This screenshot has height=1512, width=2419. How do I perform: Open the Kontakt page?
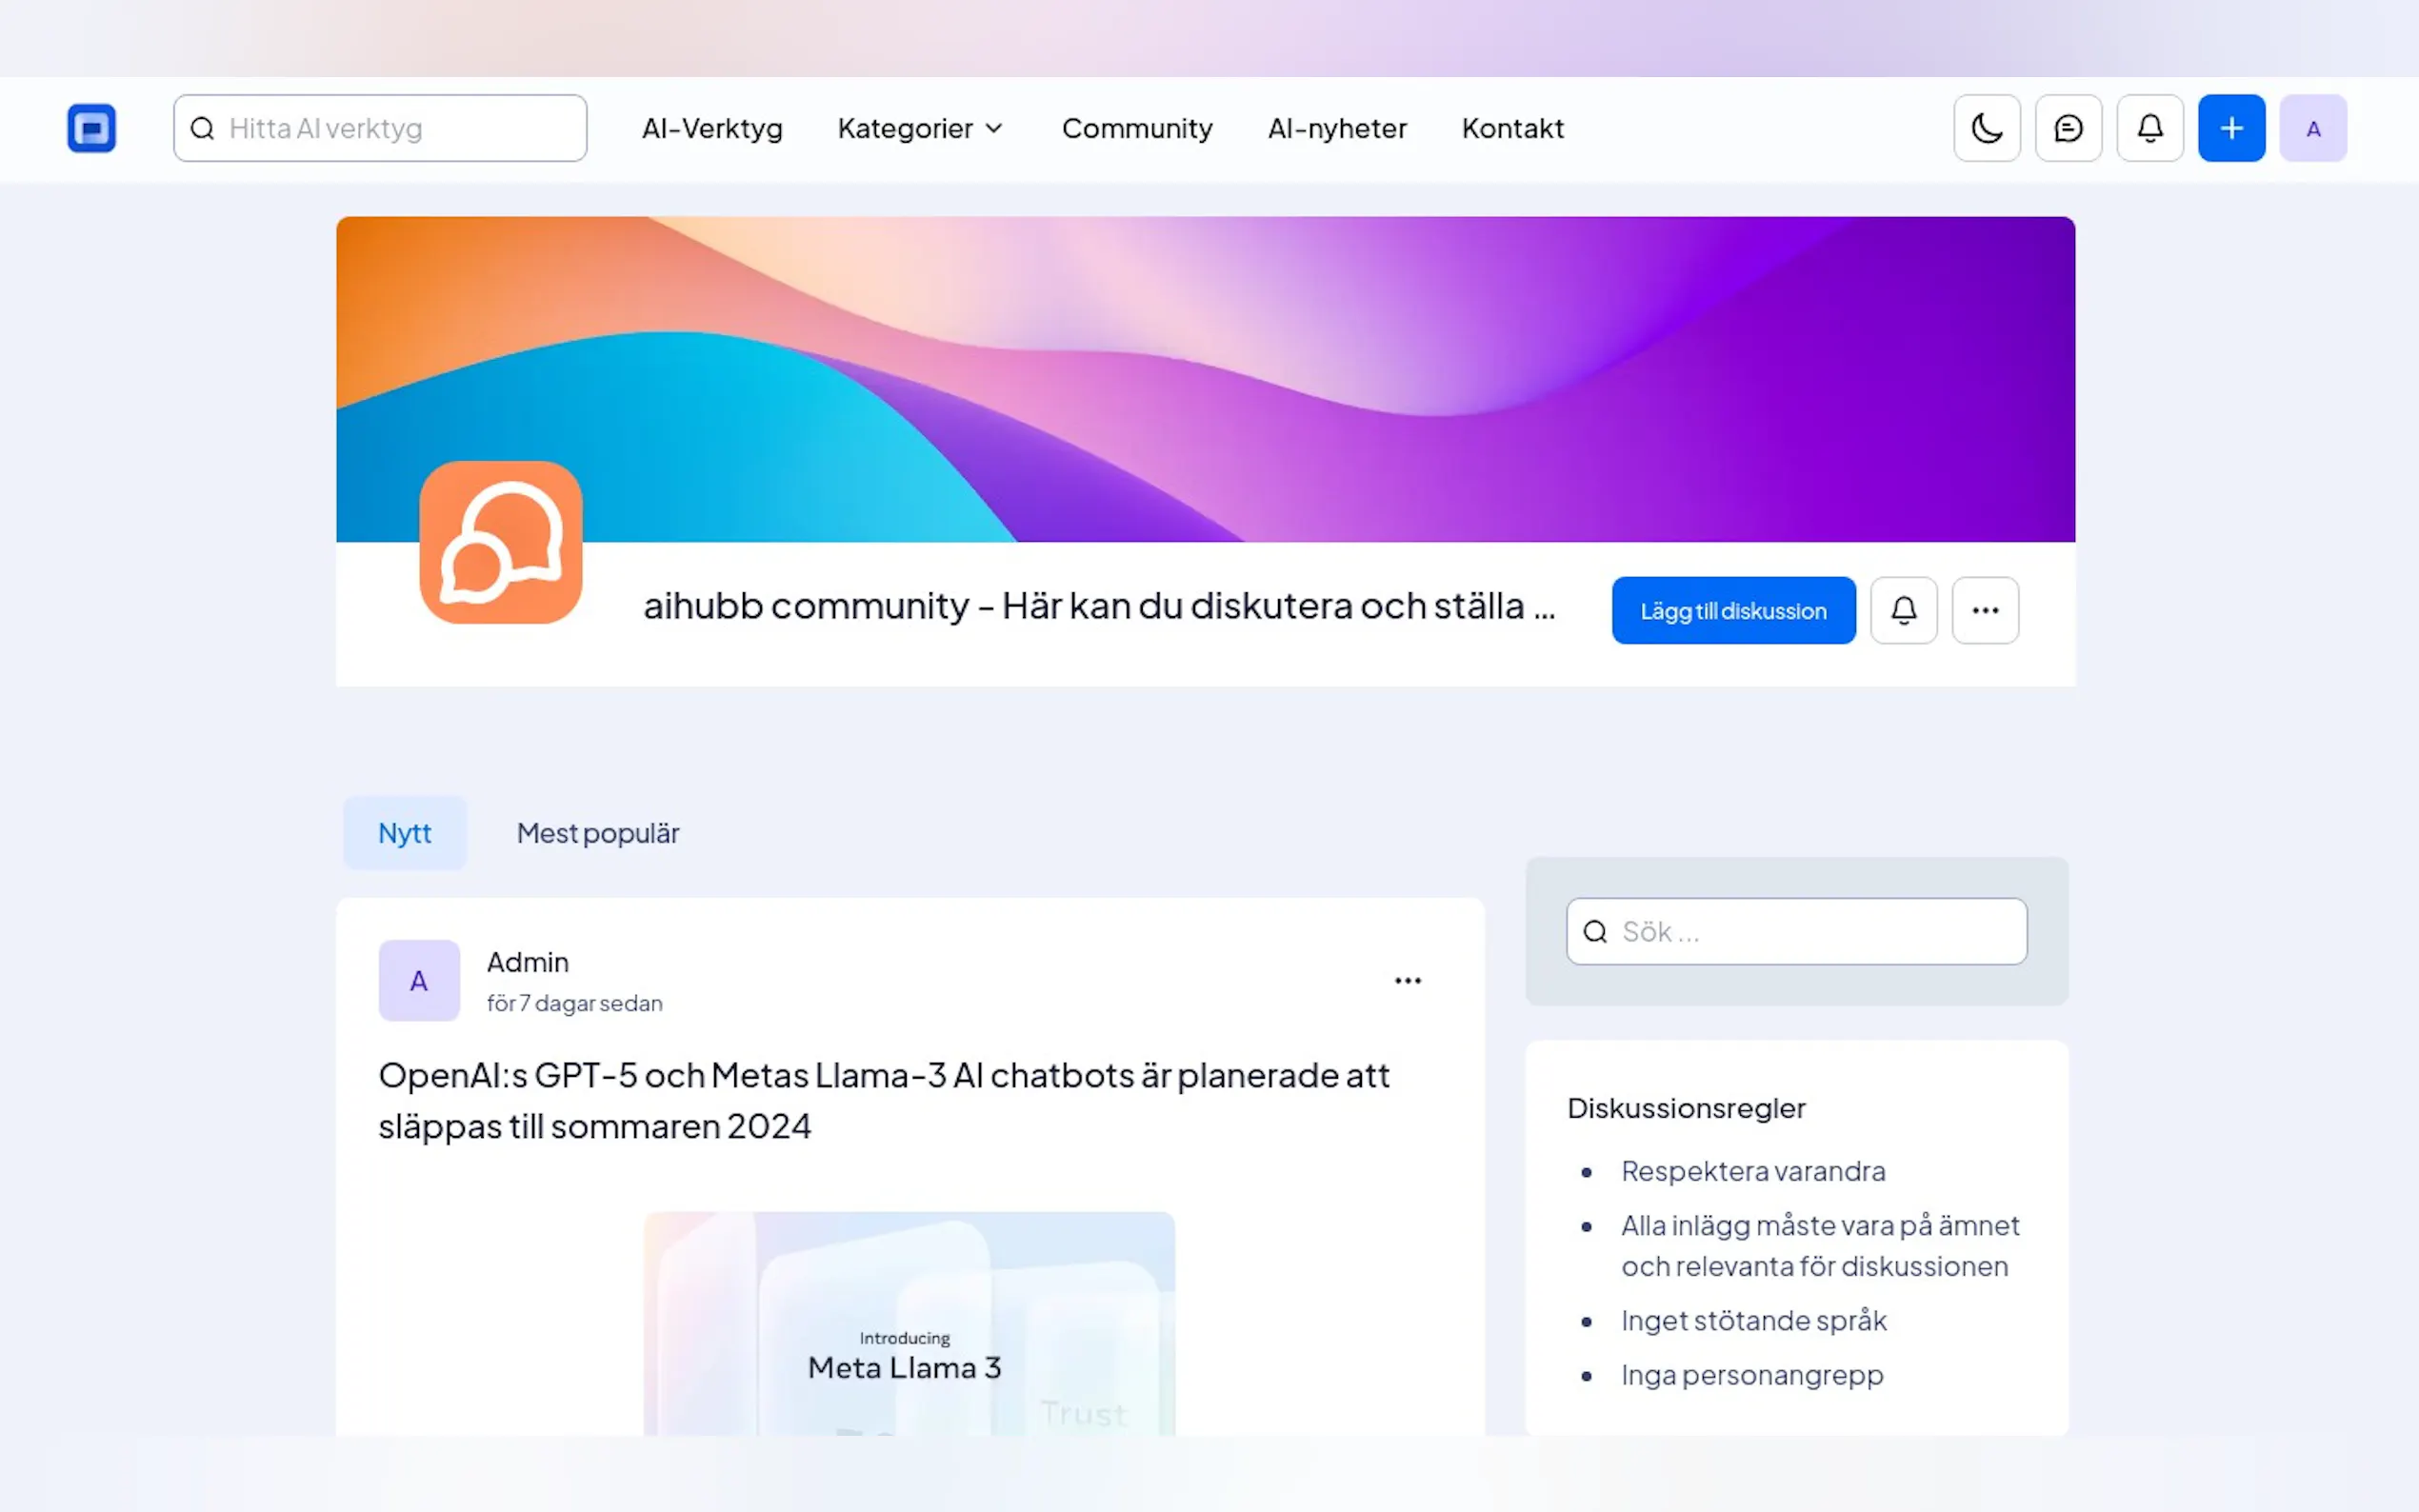coord(1512,128)
